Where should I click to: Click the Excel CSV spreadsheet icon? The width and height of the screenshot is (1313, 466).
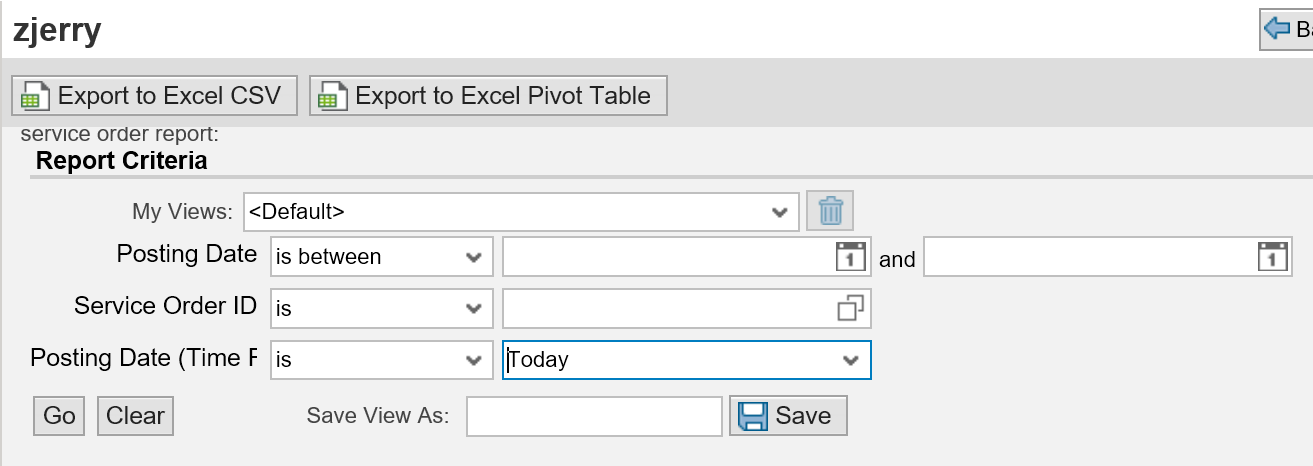tap(33, 96)
